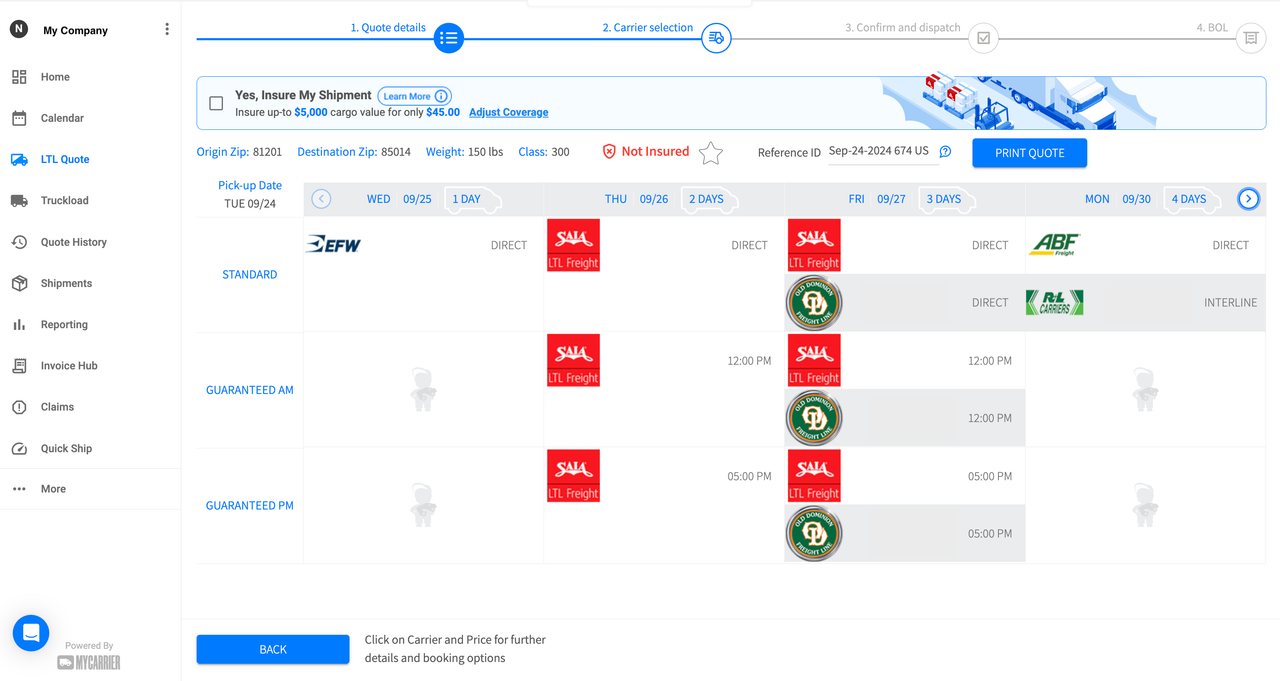The width and height of the screenshot is (1280, 681).
Task: Click the Destination Zip 85014 value
Action: (x=396, y=152)
